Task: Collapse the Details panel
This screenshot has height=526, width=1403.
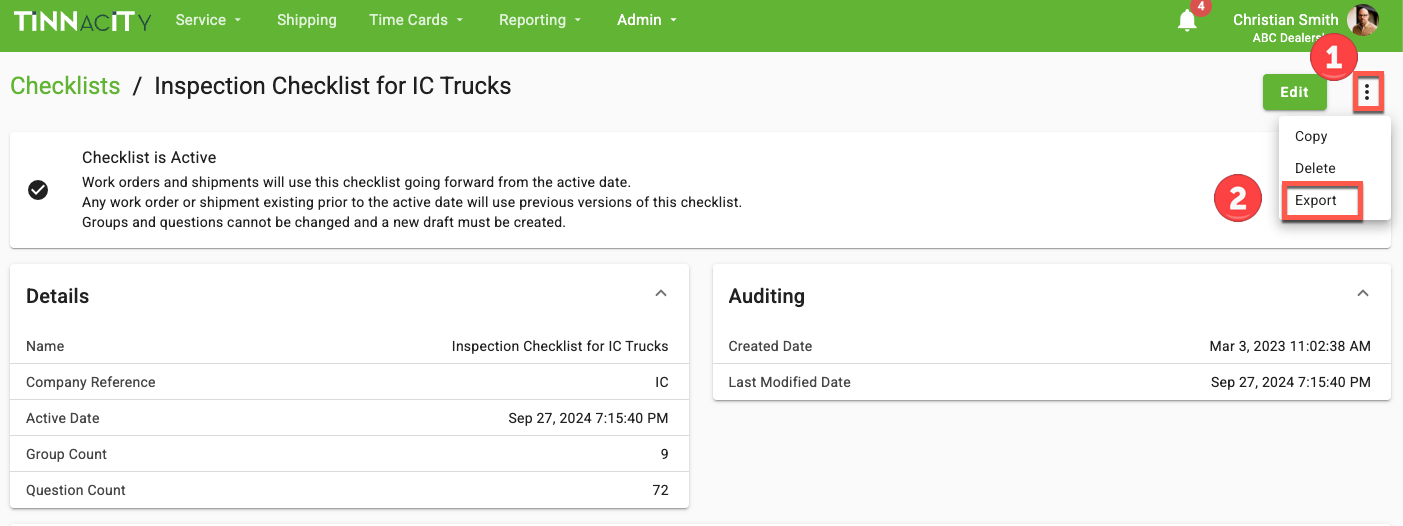Action: coord(660,294)
